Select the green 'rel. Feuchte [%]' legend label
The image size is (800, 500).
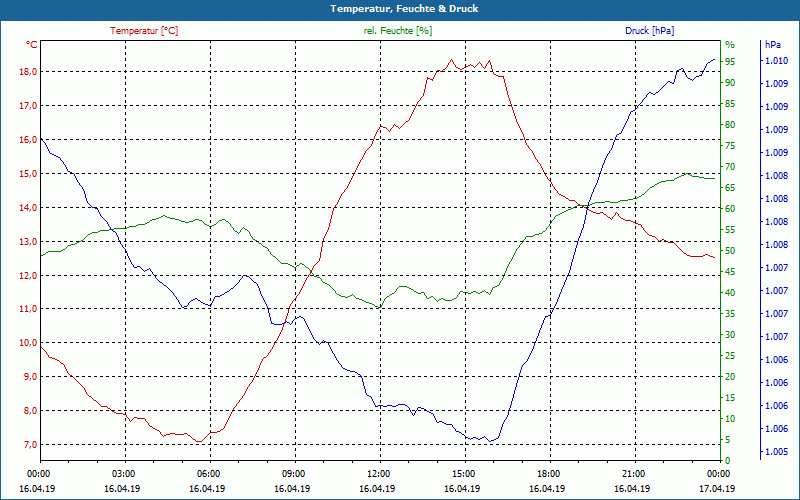coord(397,31)
